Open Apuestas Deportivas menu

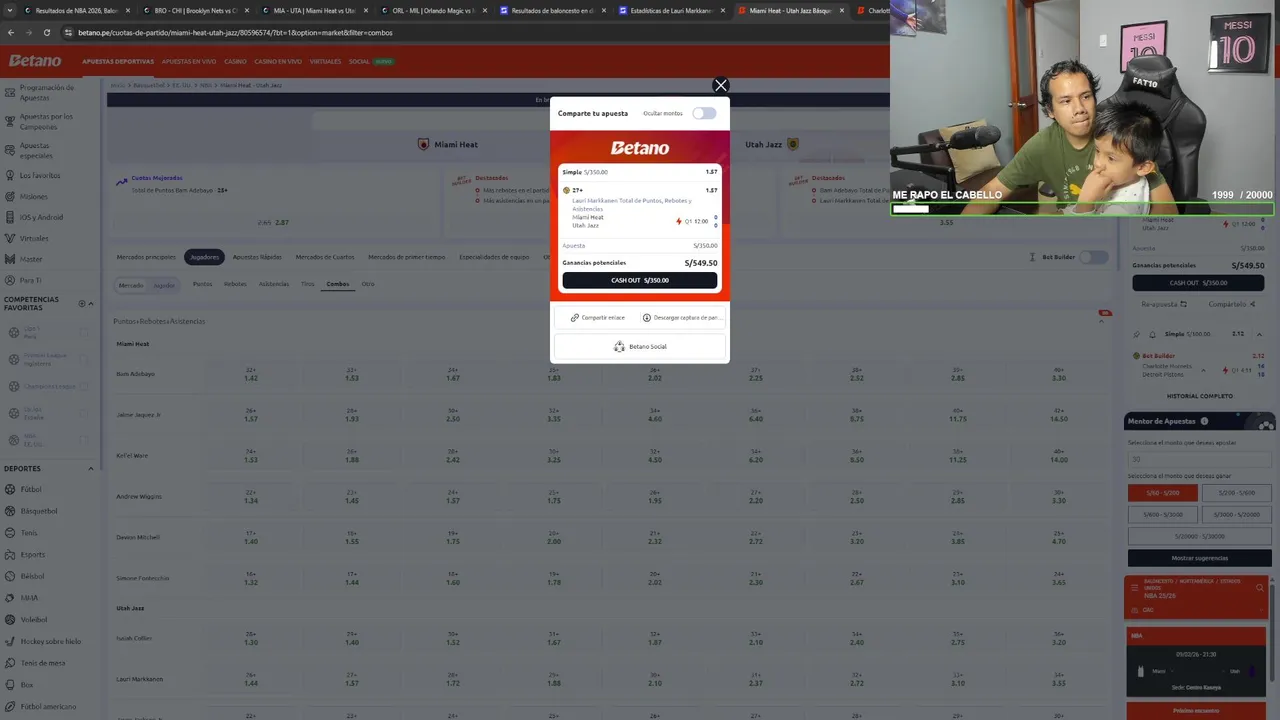coord(118,61)
